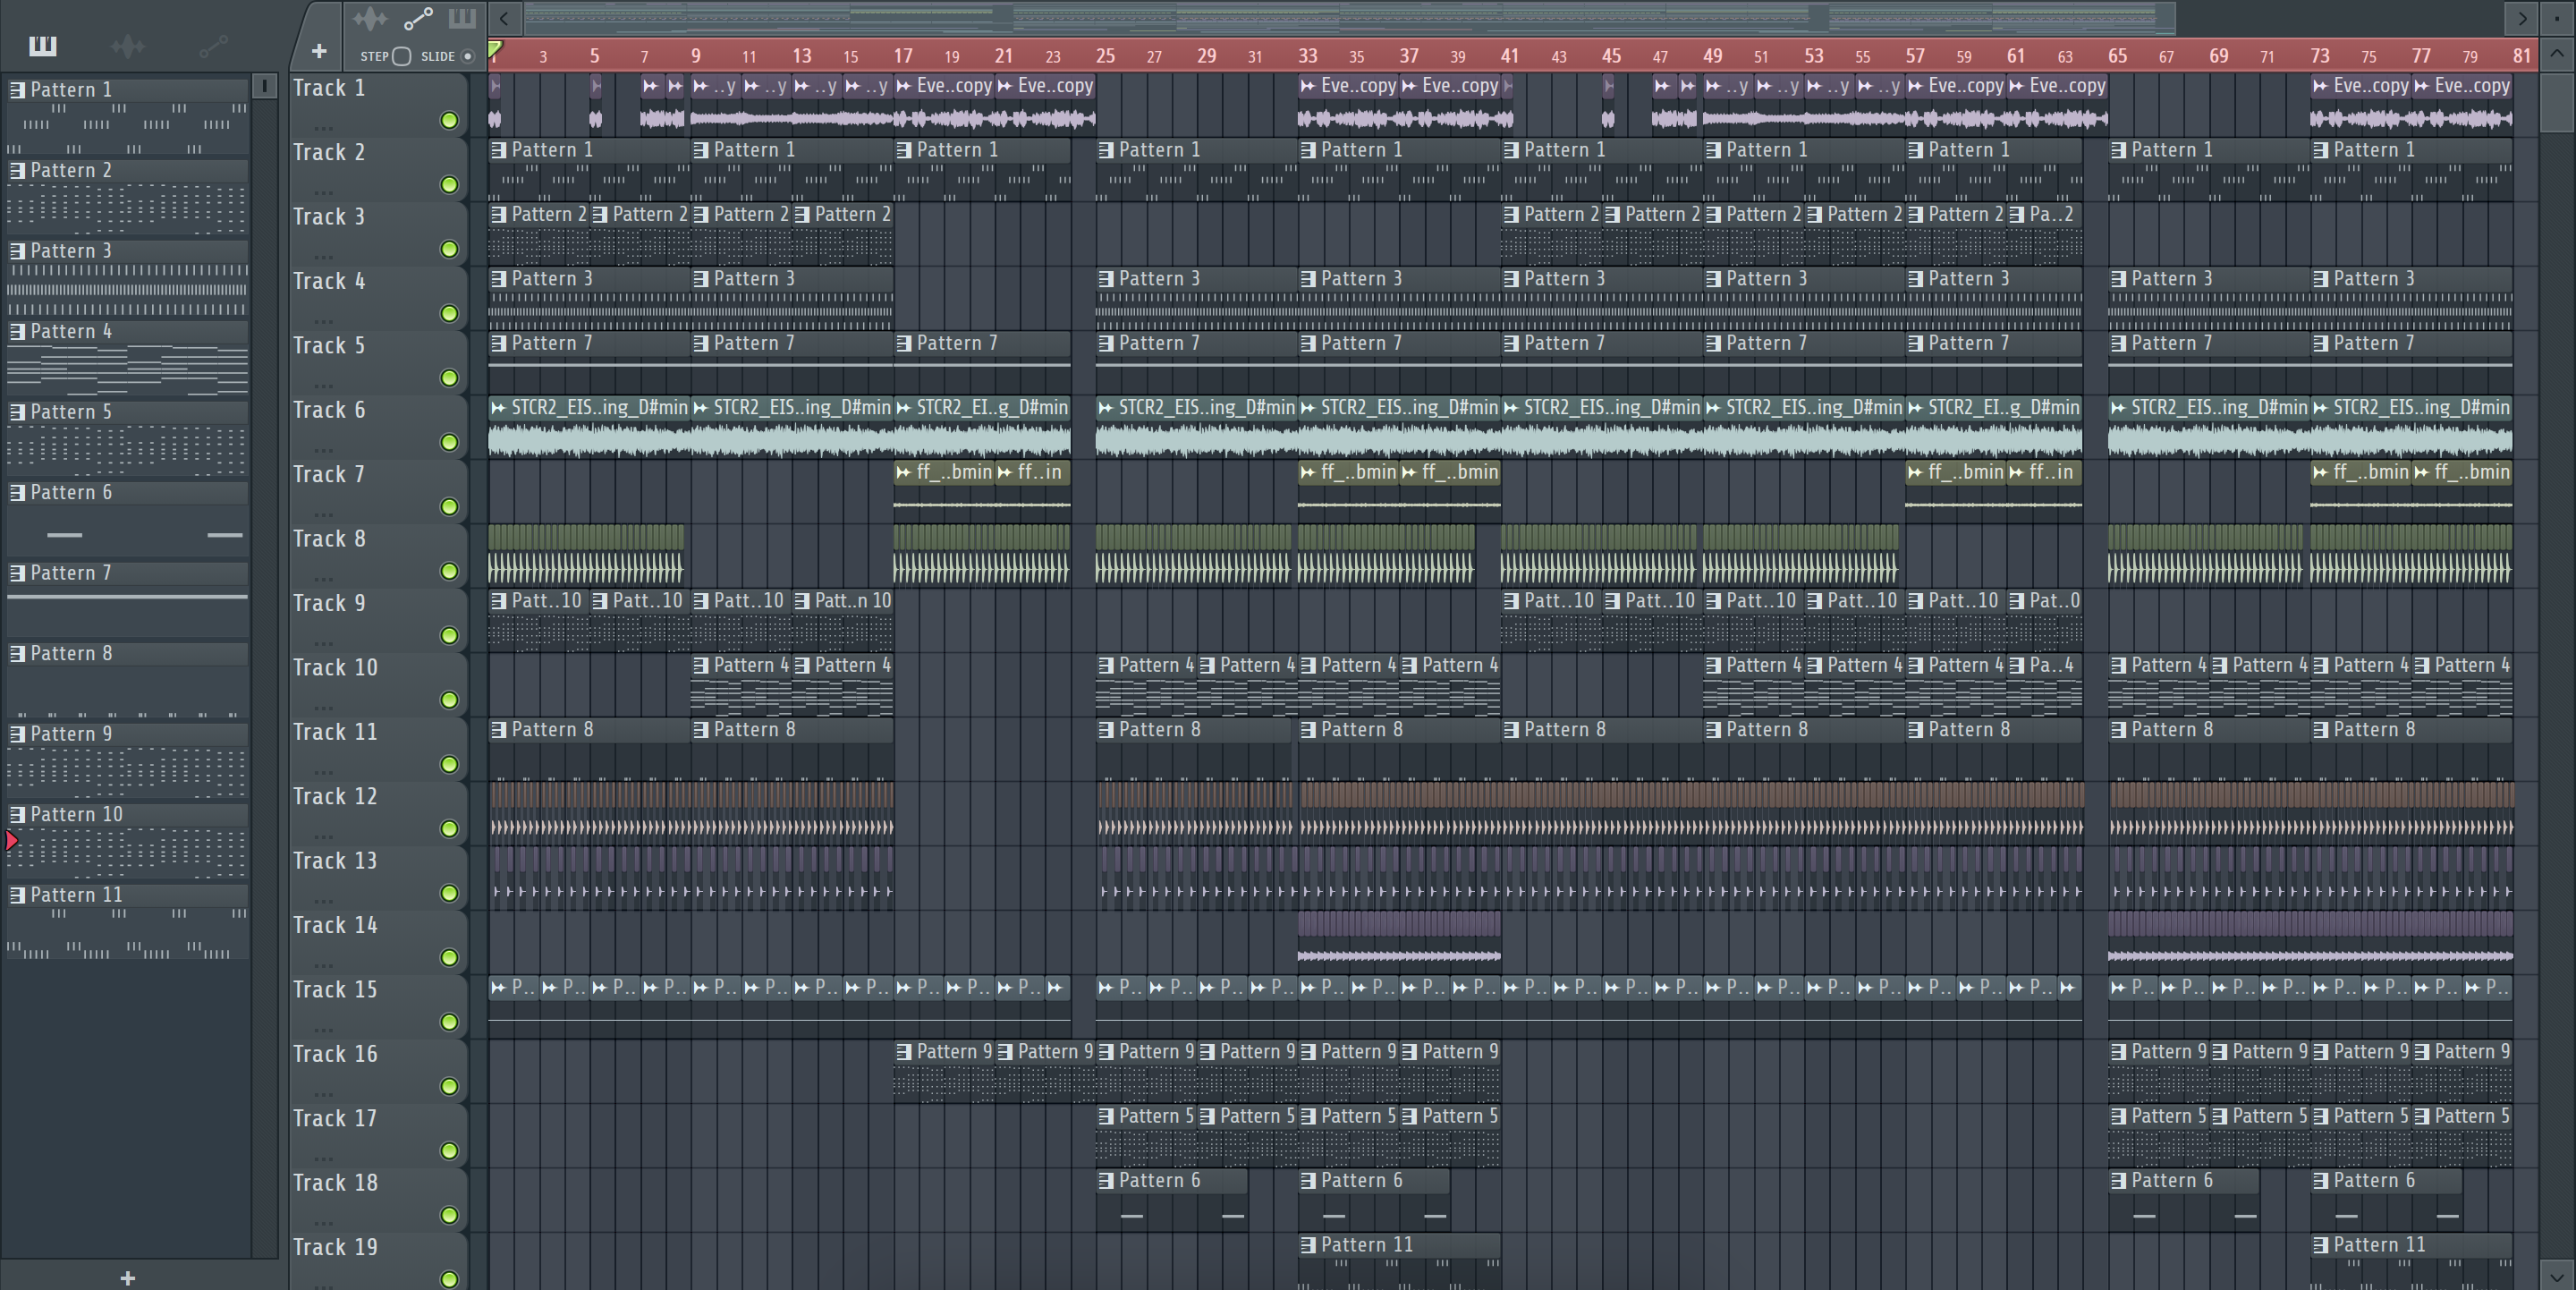This screenshot has height=1290, width=2576.
Task: Click the piano icon next to Pattern 9 in picker
Action: click(x=17, y=734)
